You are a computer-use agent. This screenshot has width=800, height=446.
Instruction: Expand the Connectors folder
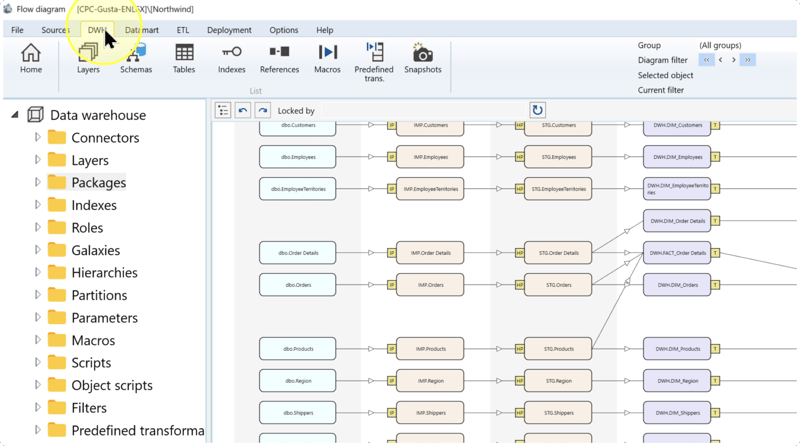[x=37, y=137]
